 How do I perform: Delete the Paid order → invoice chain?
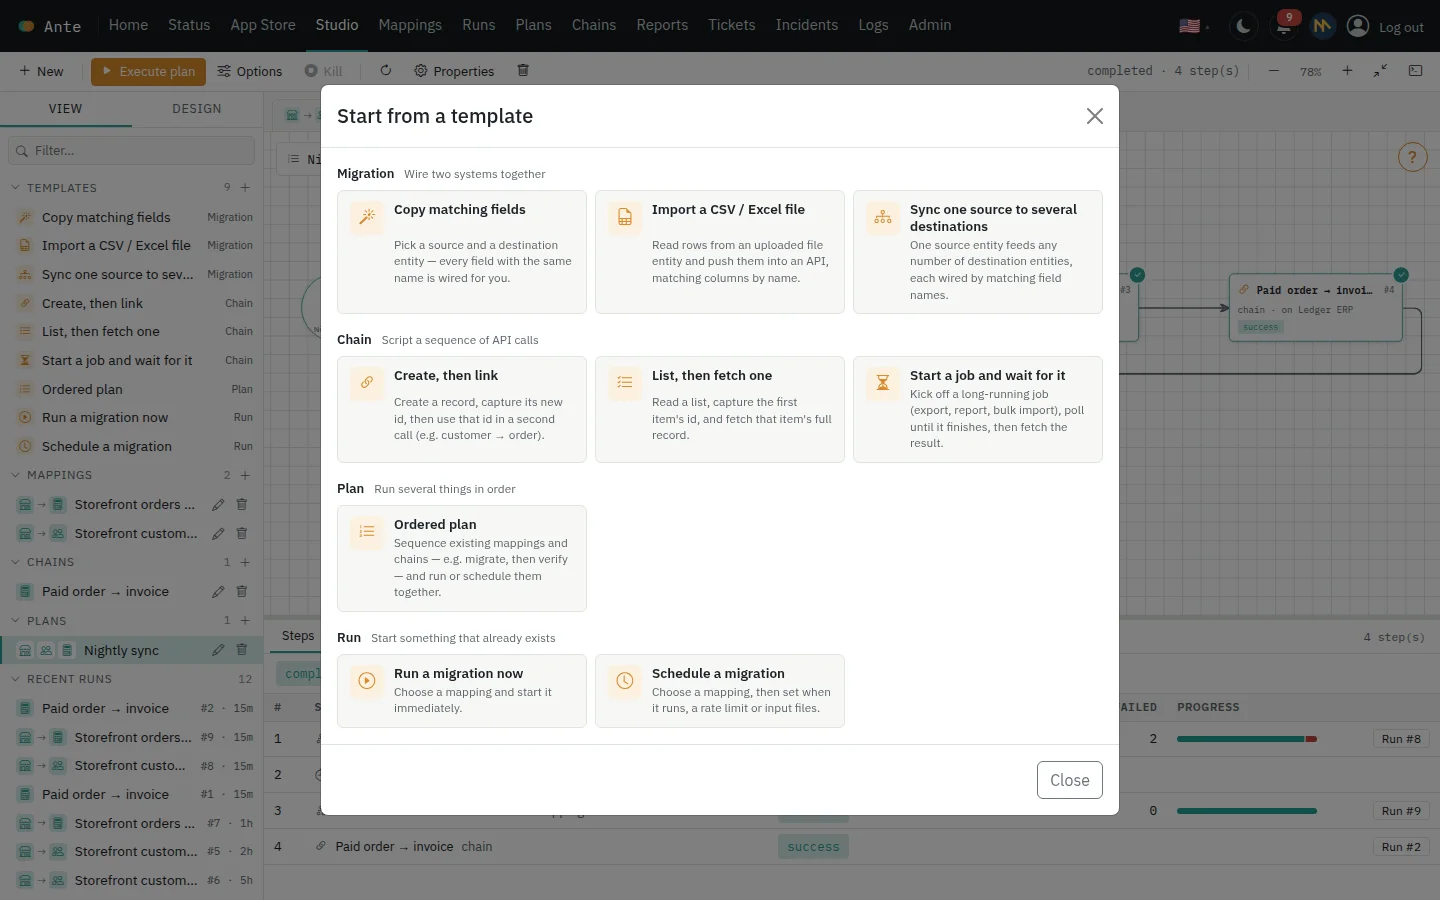coord(241,591)
